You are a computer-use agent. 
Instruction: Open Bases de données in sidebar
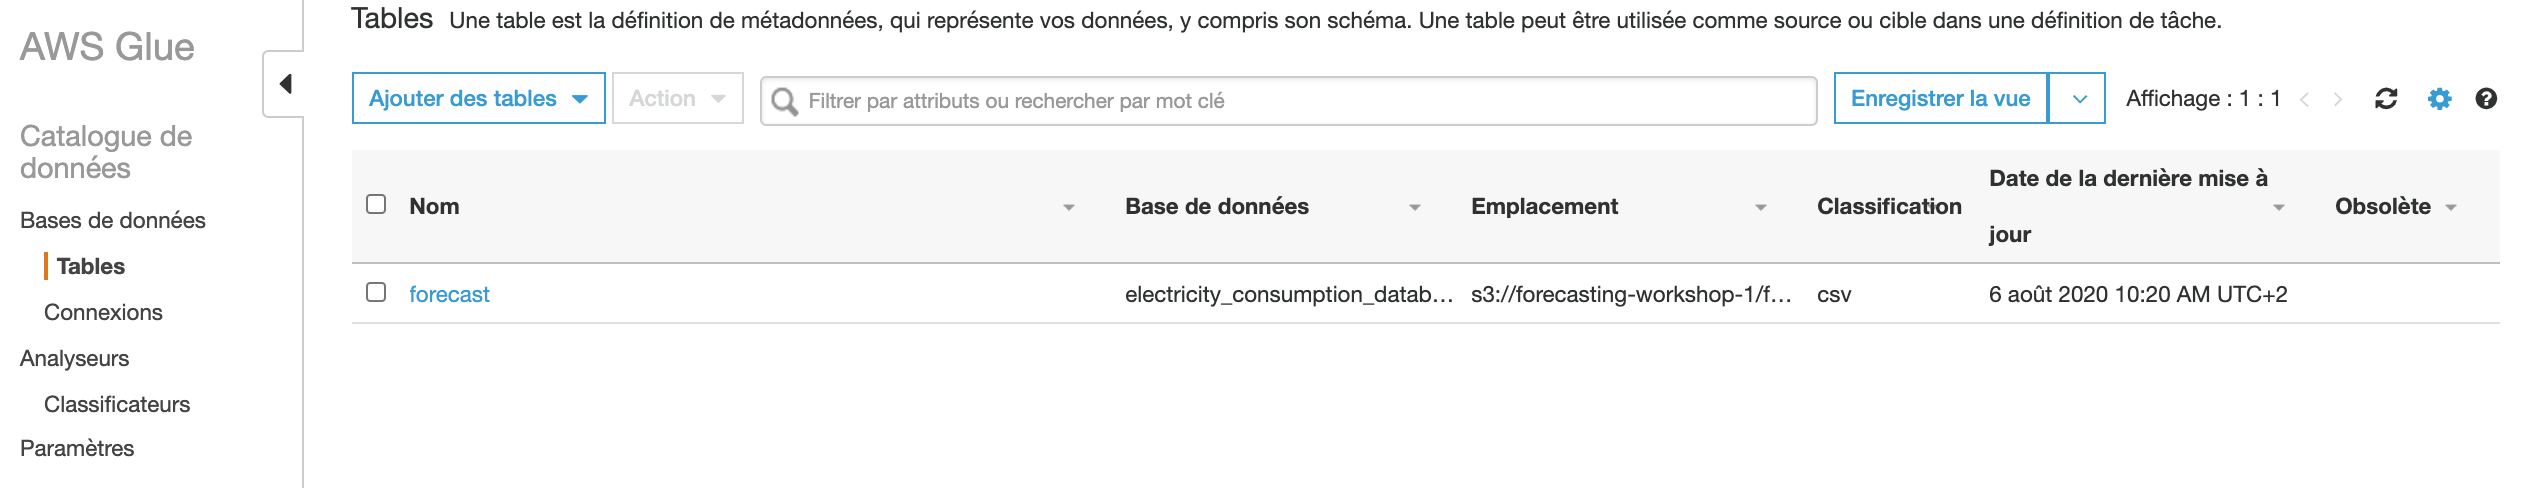tap(113, 220)
